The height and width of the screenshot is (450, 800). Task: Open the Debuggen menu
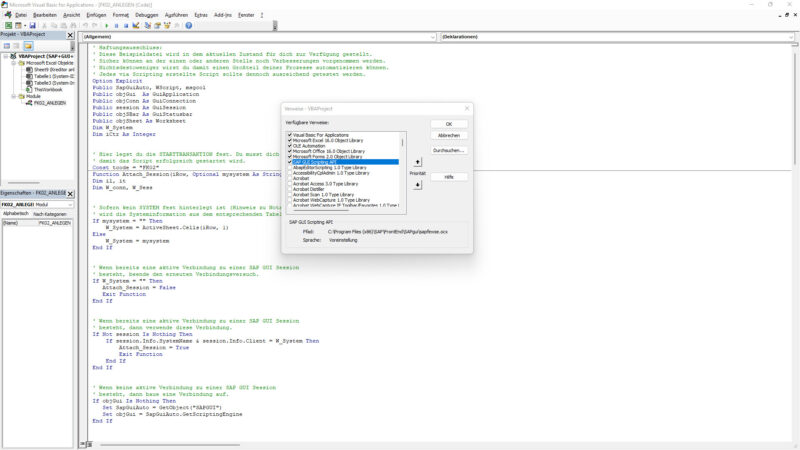pyautogui.click(x=148, y=15)
